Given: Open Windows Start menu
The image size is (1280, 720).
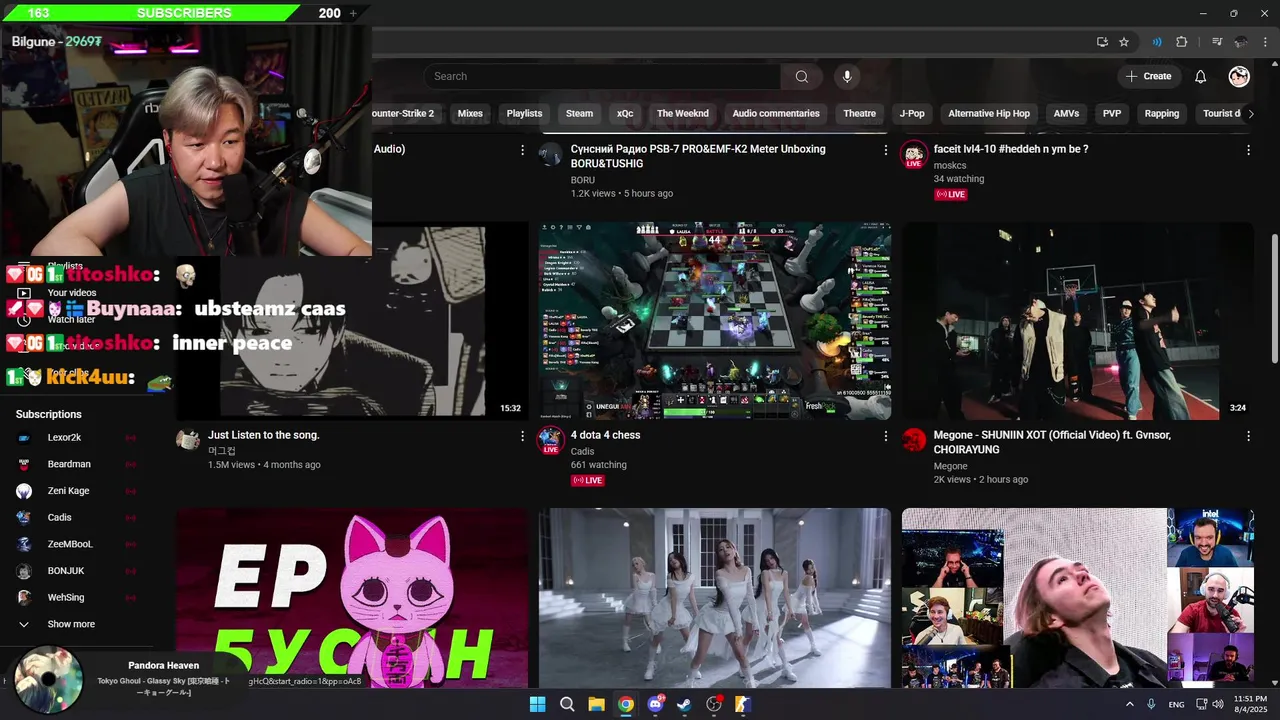Looking at the screenshot, I should click(x=537, y=704).
